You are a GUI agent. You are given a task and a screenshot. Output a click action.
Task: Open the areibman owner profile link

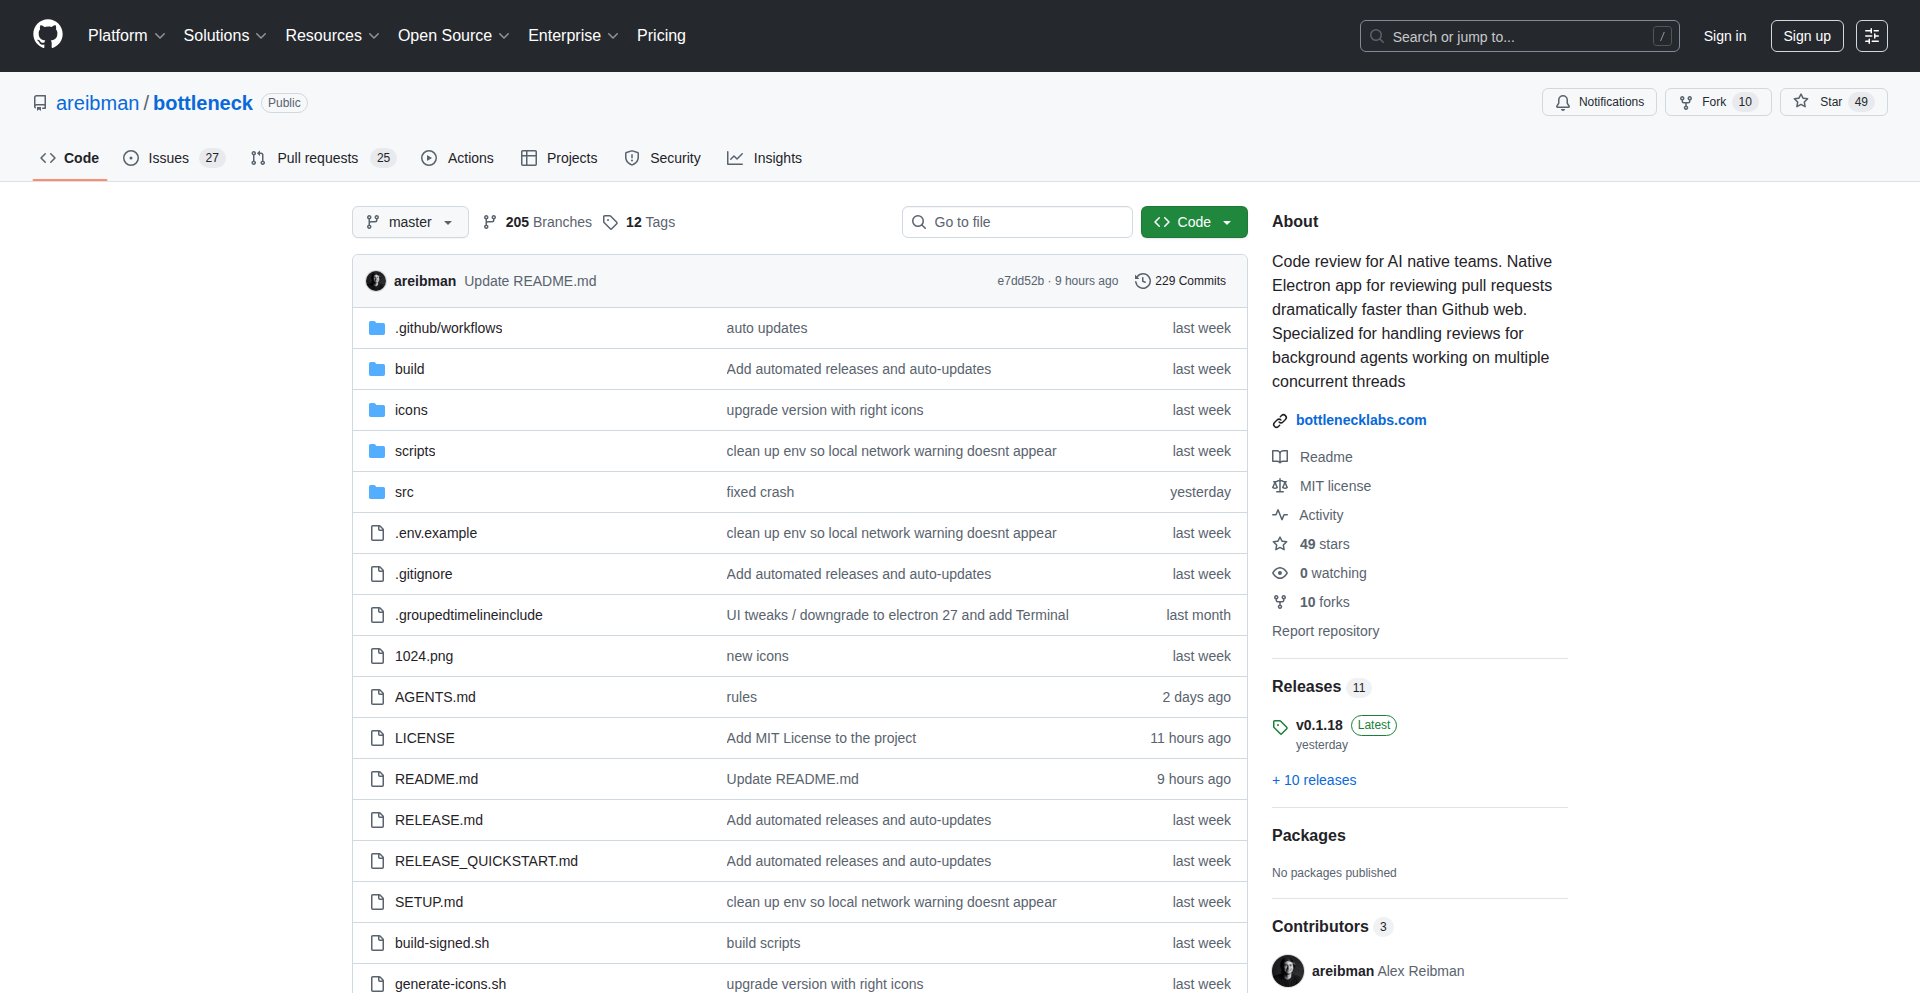click(98, 103)
